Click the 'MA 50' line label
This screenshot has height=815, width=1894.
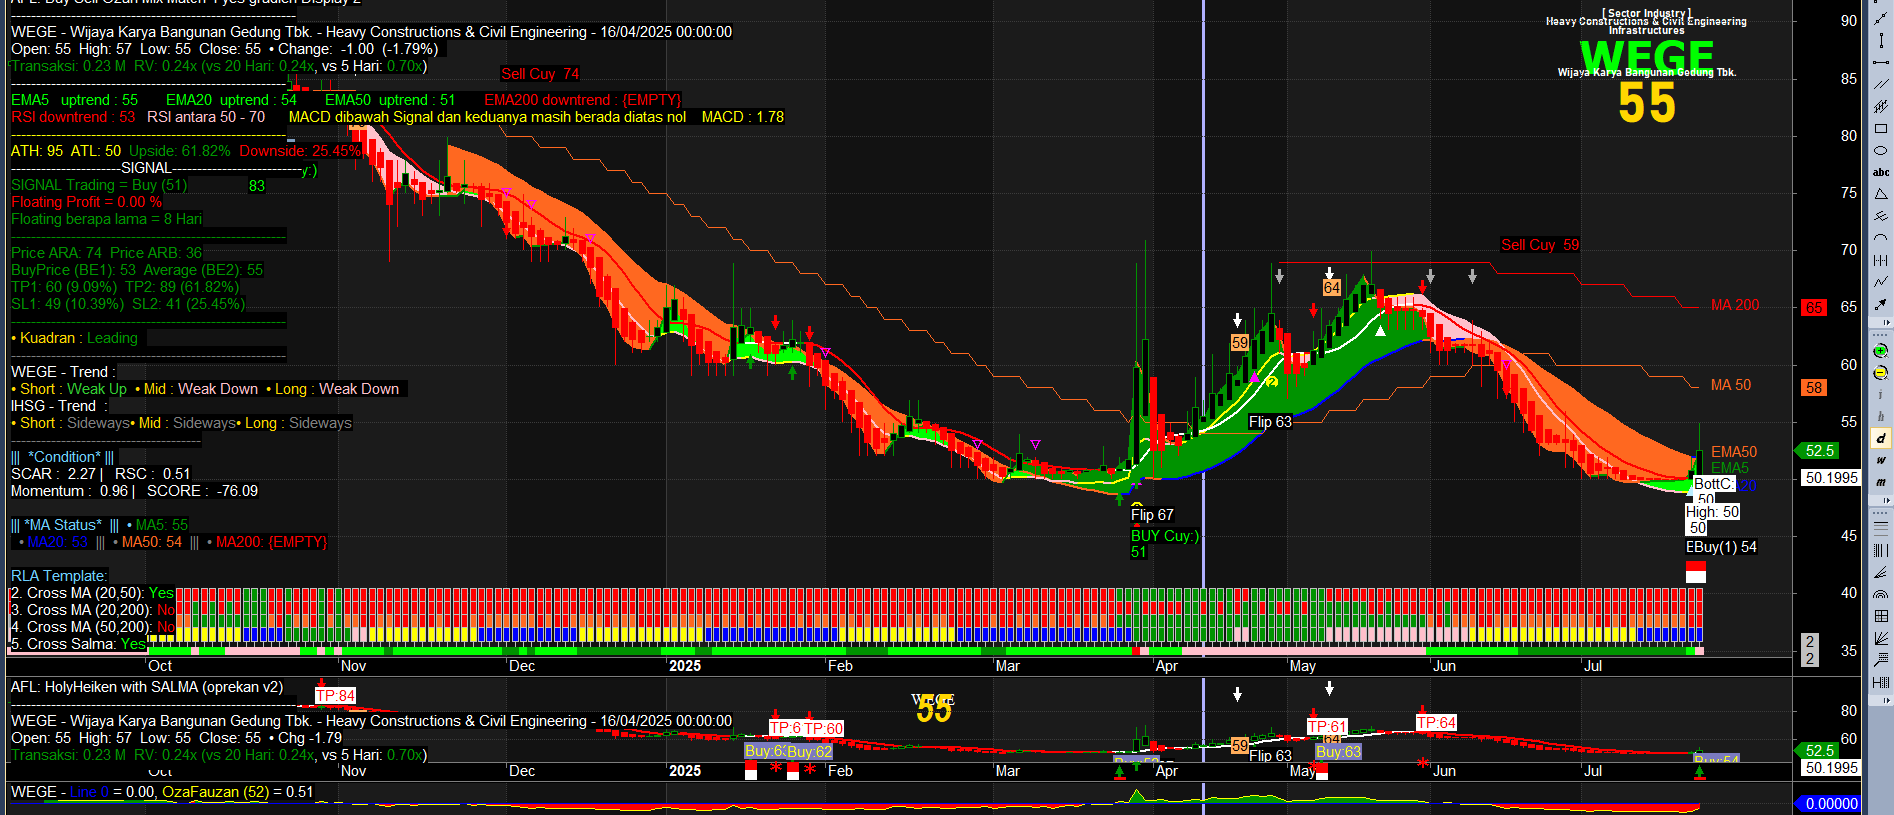(x=1731, y=385)
